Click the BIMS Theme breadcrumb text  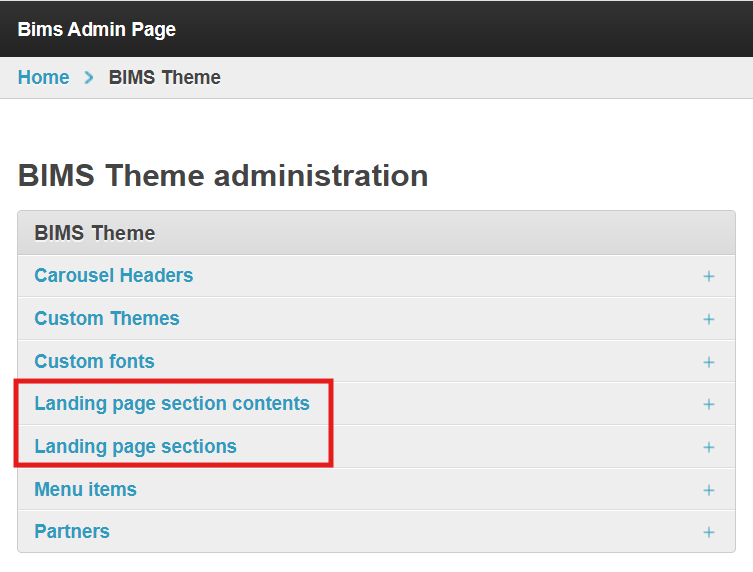click(x=165, y=77)
